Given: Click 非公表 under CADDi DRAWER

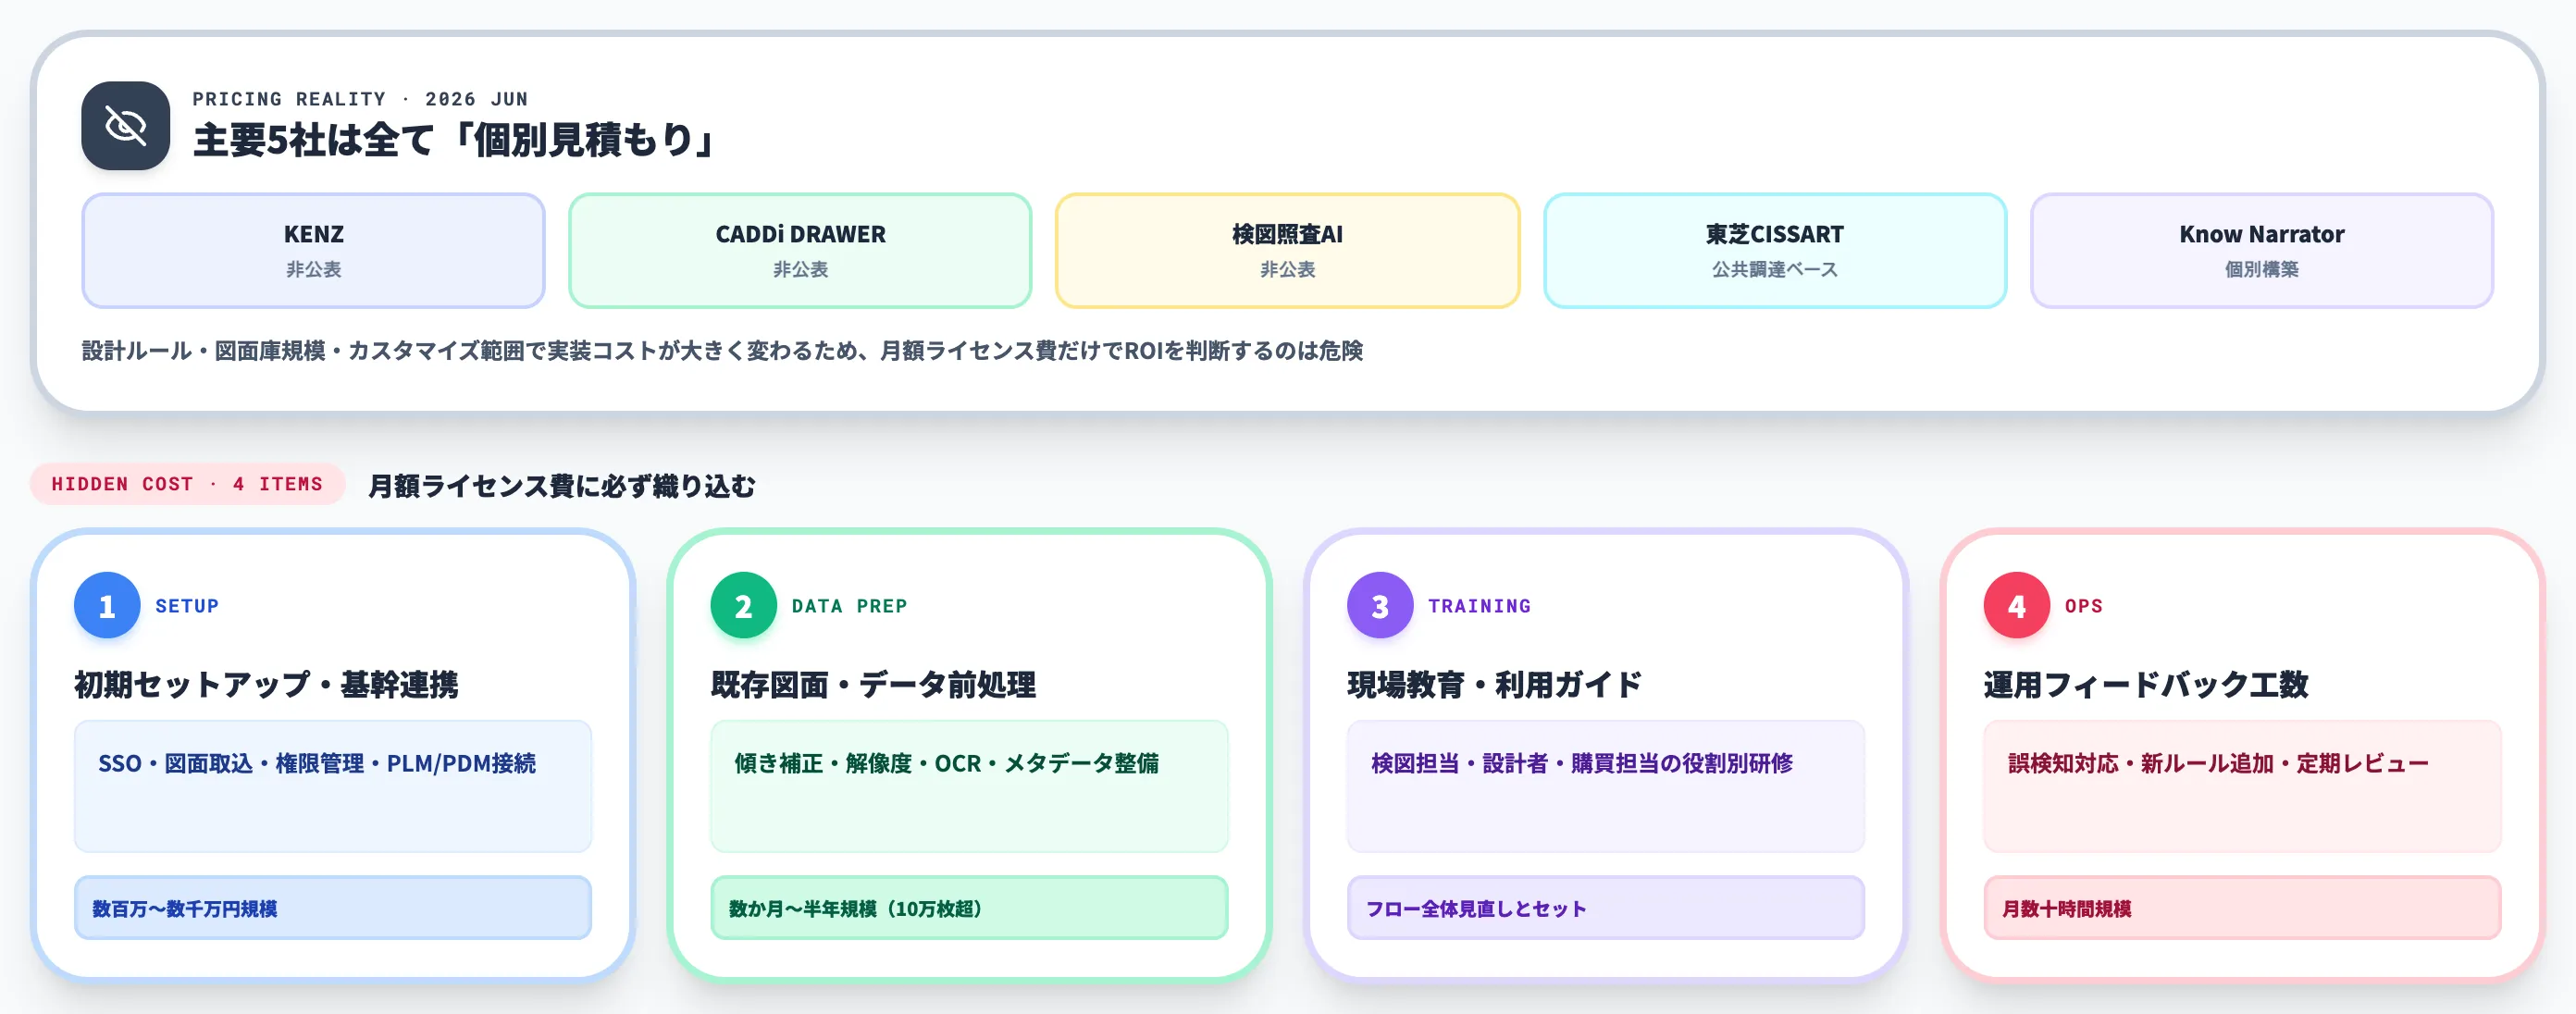Looking at the screenshot, I should 800,269.
